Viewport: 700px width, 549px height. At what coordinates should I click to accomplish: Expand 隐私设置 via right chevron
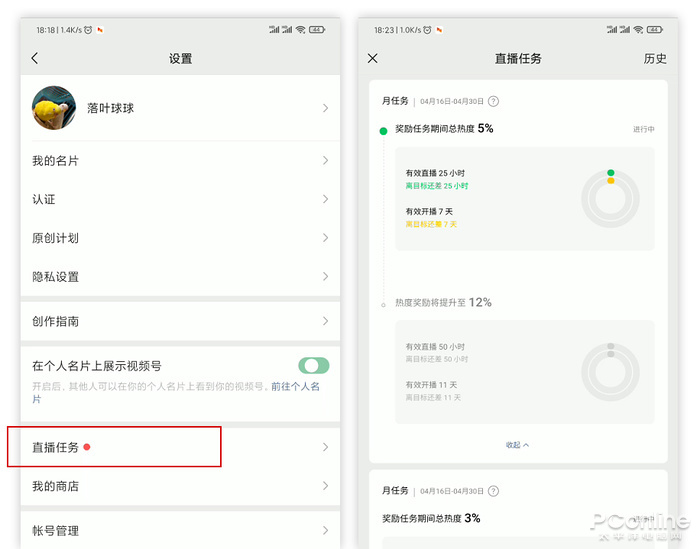pyautogui.click(x=325, y=276)
